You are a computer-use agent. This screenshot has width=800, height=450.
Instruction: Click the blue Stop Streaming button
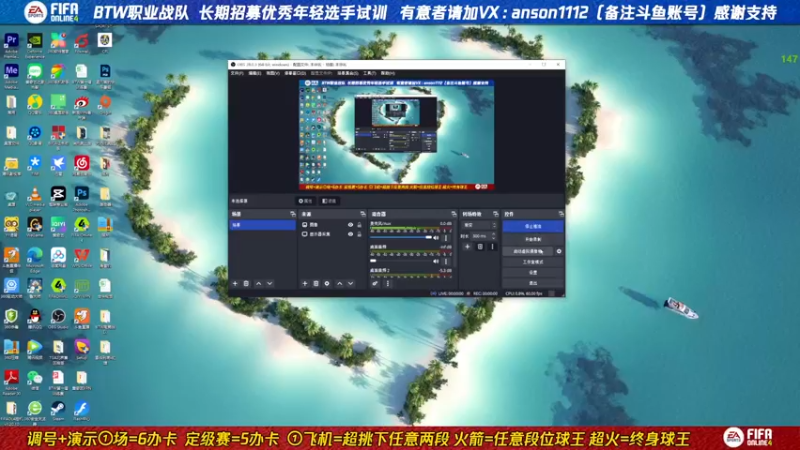[533, 226]
